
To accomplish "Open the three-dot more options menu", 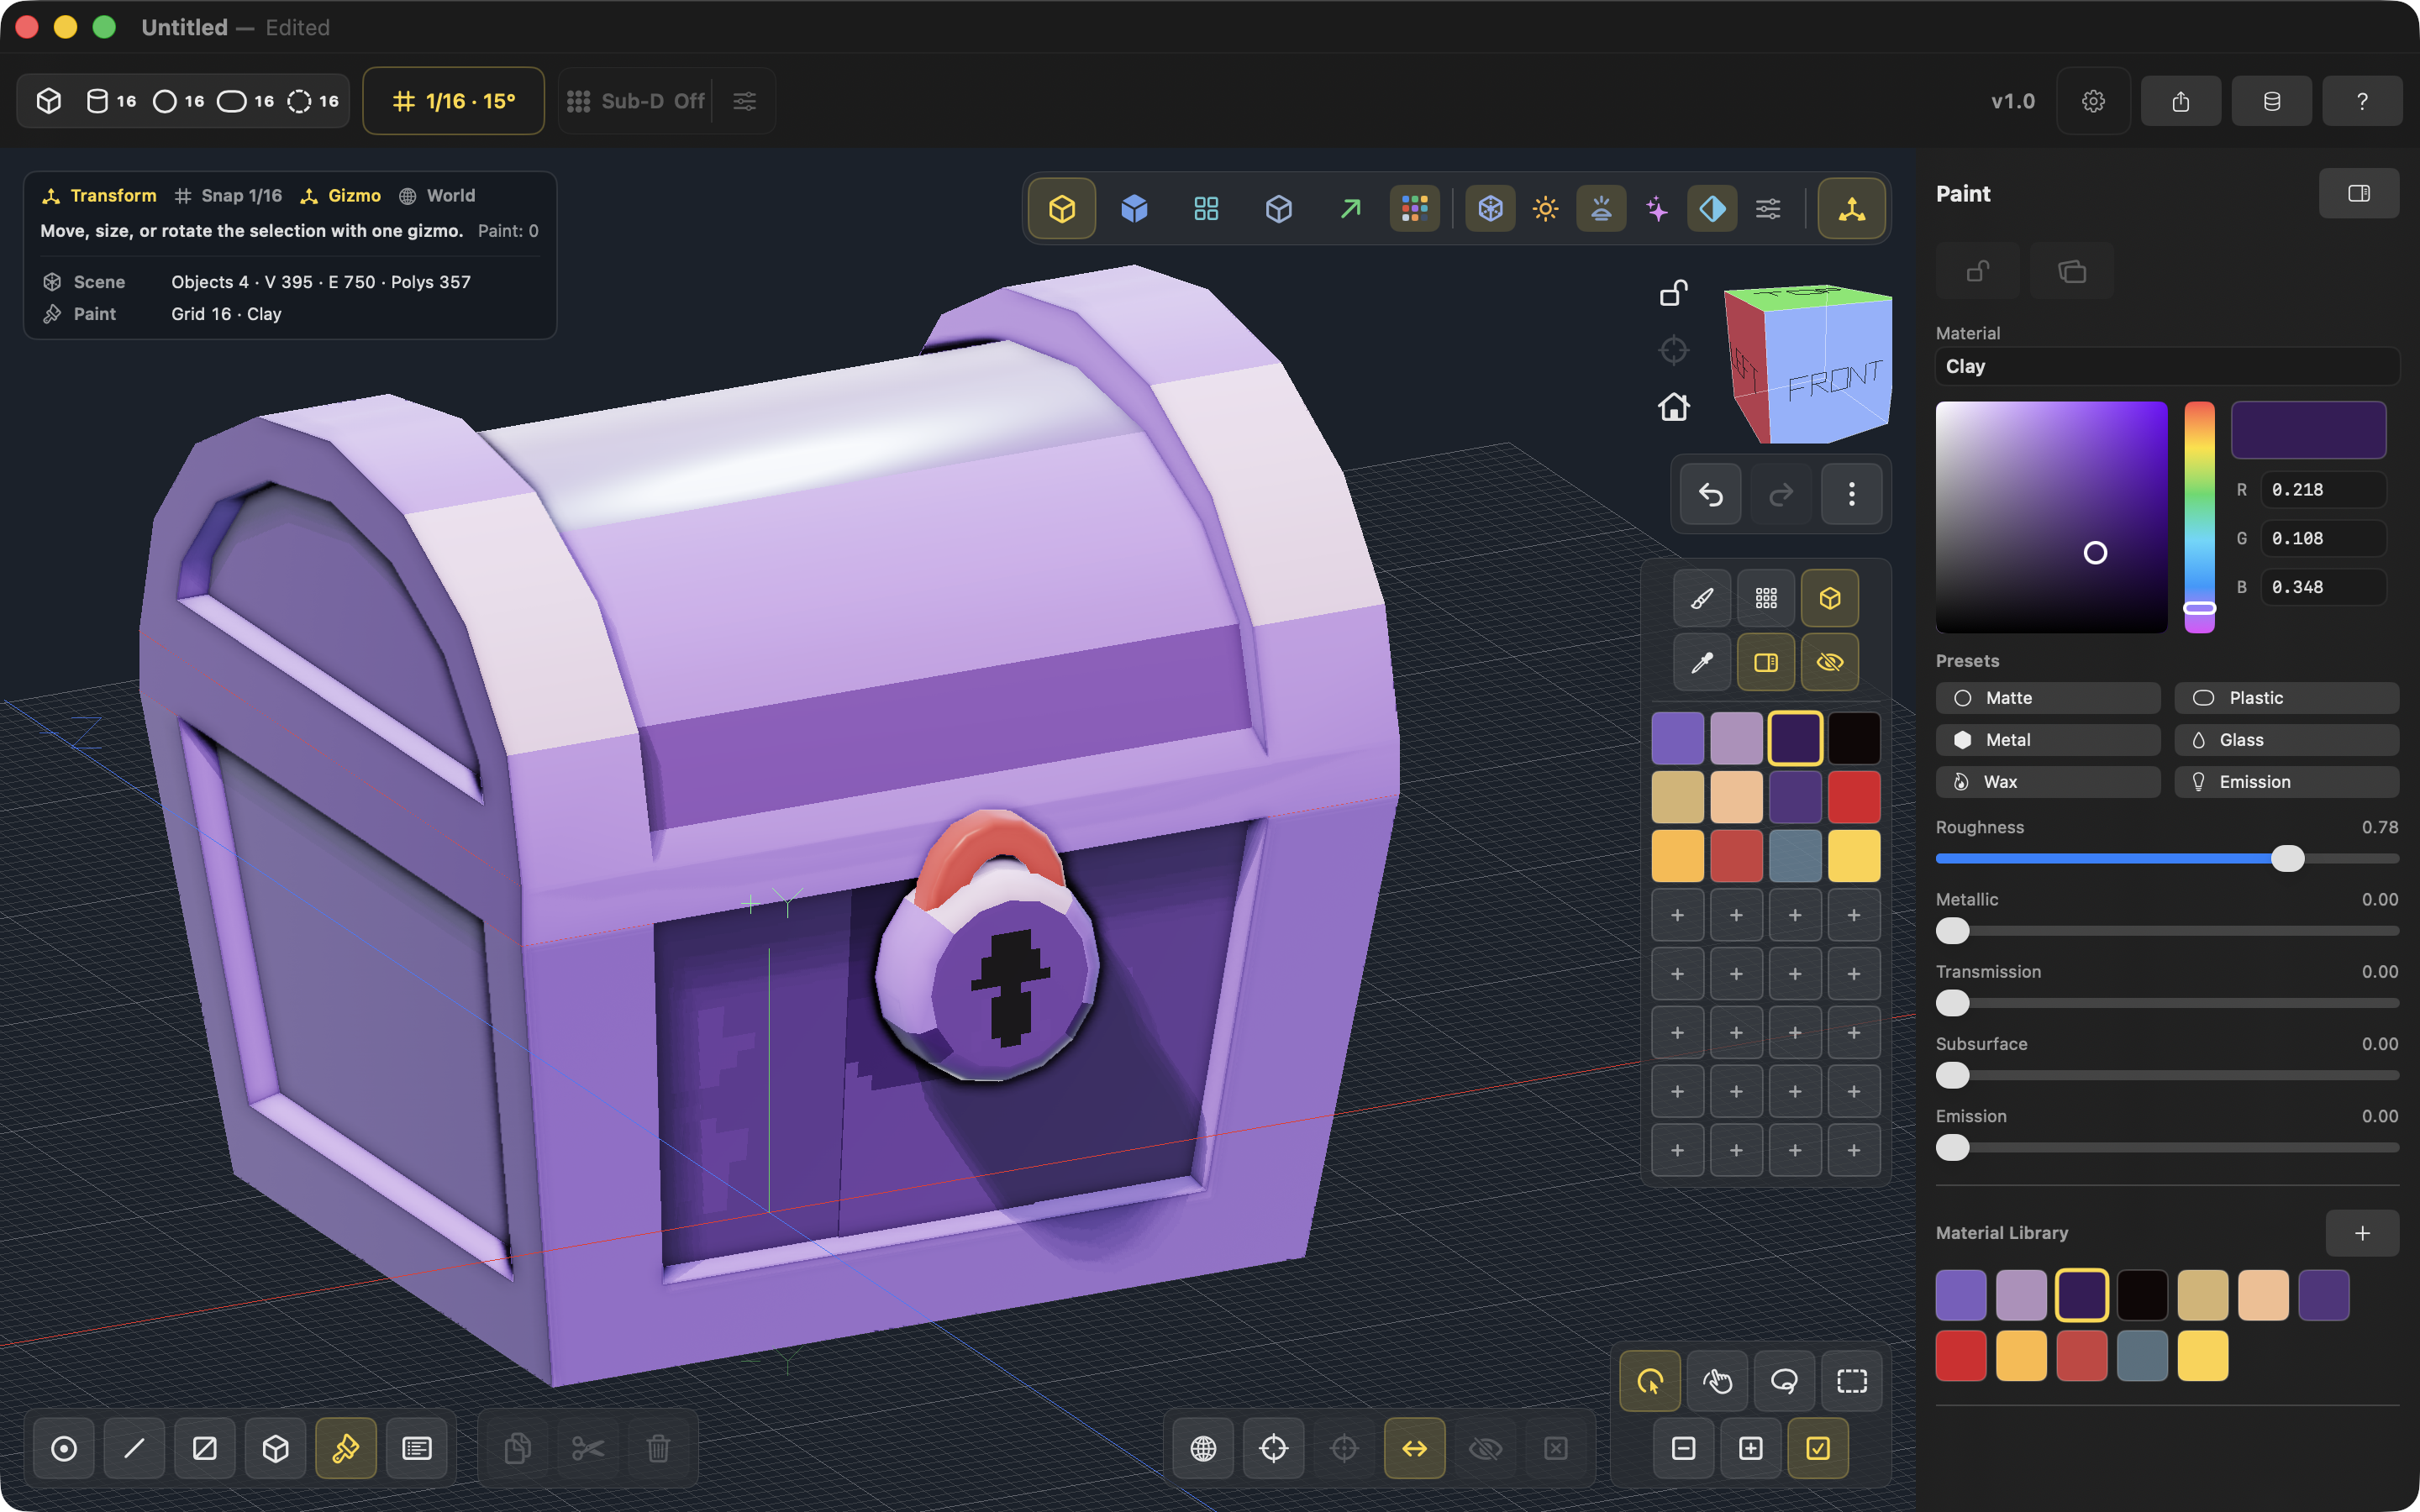I will pyautogui.click(x=1851, y=494).
